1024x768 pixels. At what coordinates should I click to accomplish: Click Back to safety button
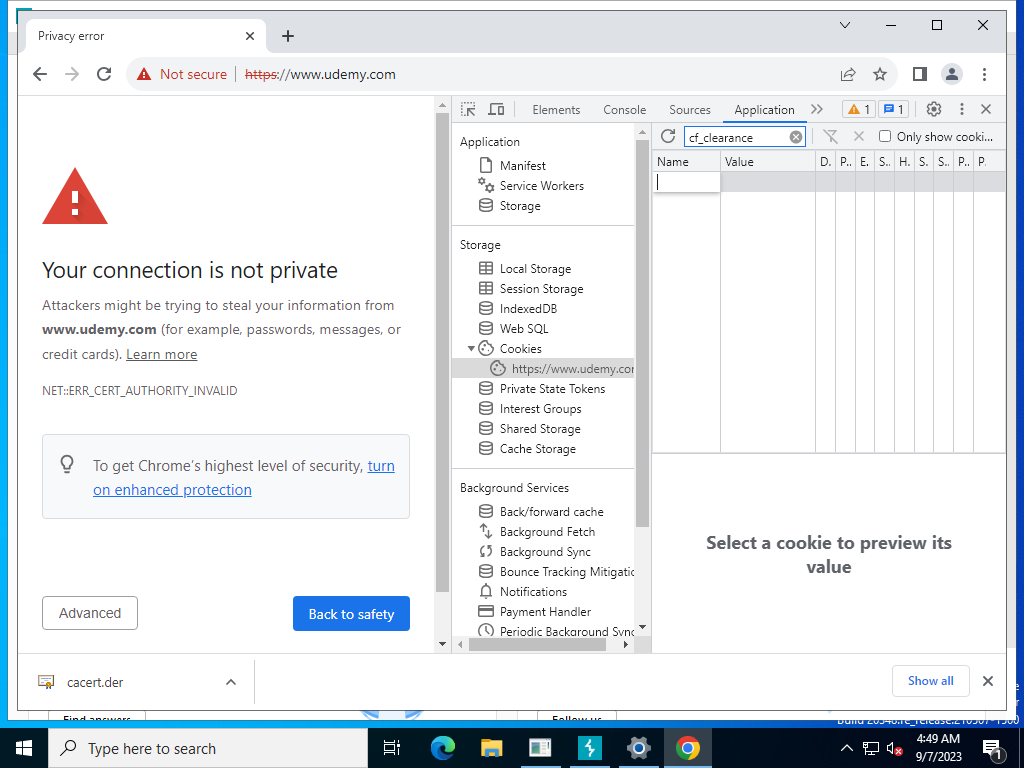coord(351,613)
